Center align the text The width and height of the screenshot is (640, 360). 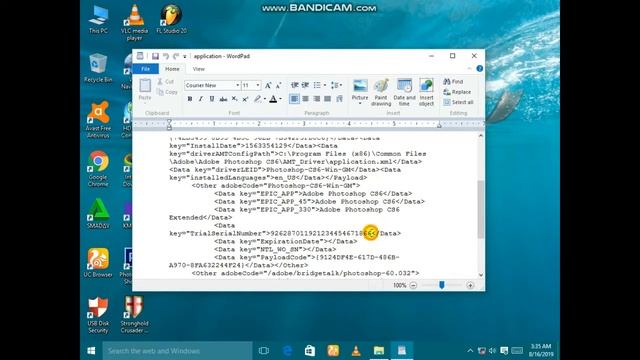(x=305, y=99)
